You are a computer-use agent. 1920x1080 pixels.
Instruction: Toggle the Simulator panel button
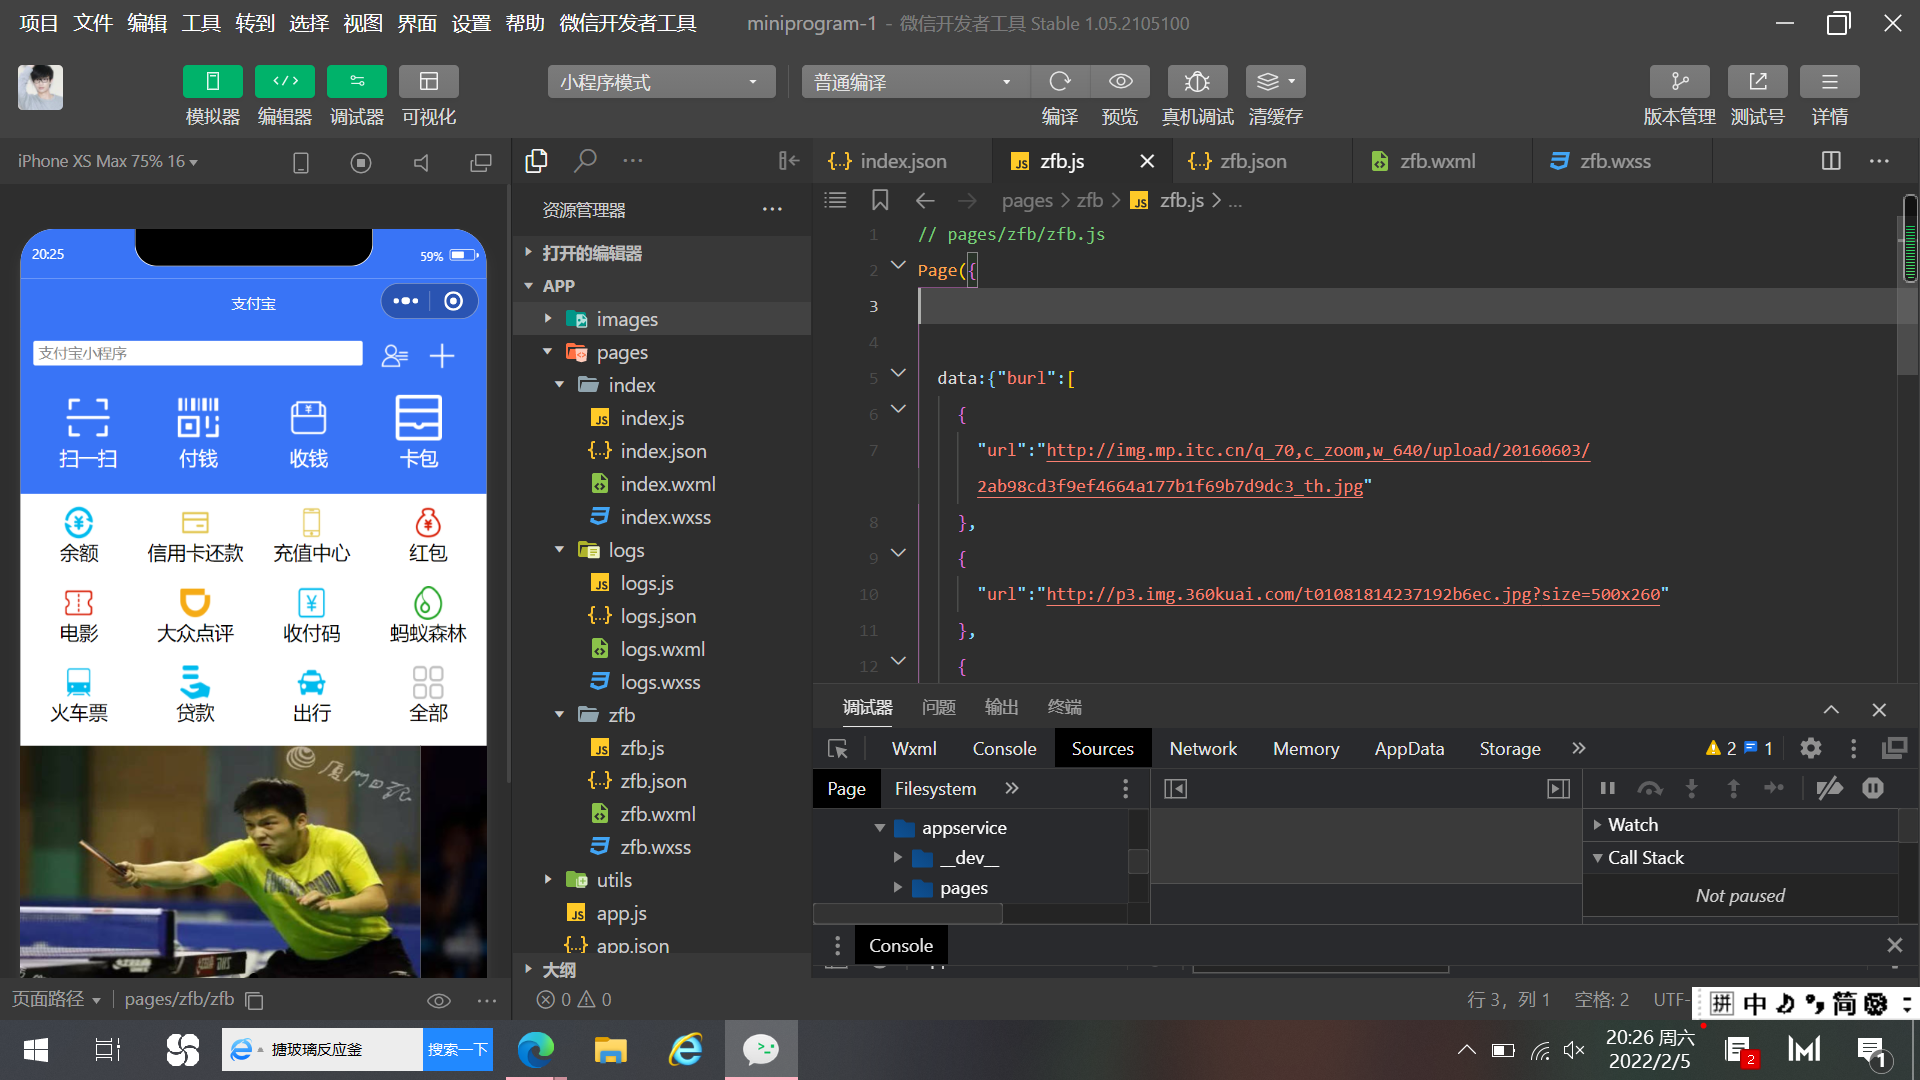pyautogui.click(x=212, y=82)
